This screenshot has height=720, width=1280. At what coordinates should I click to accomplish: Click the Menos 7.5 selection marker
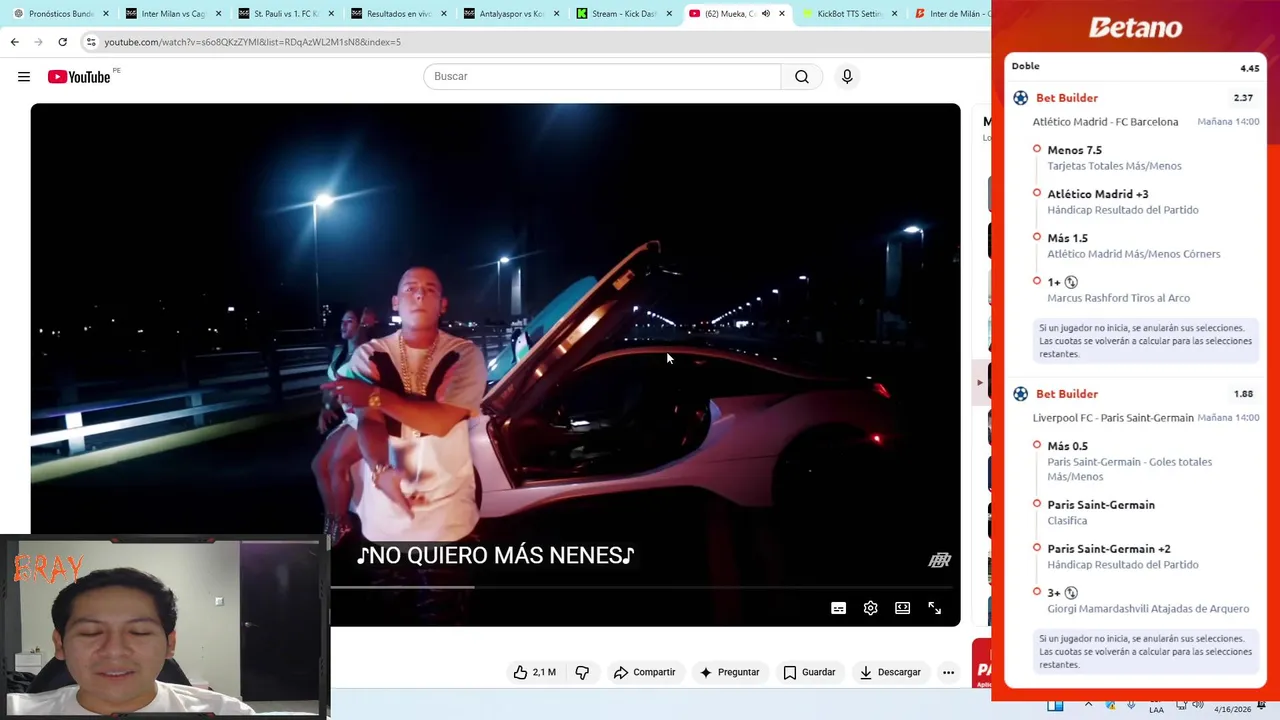tap(1037, 149)
